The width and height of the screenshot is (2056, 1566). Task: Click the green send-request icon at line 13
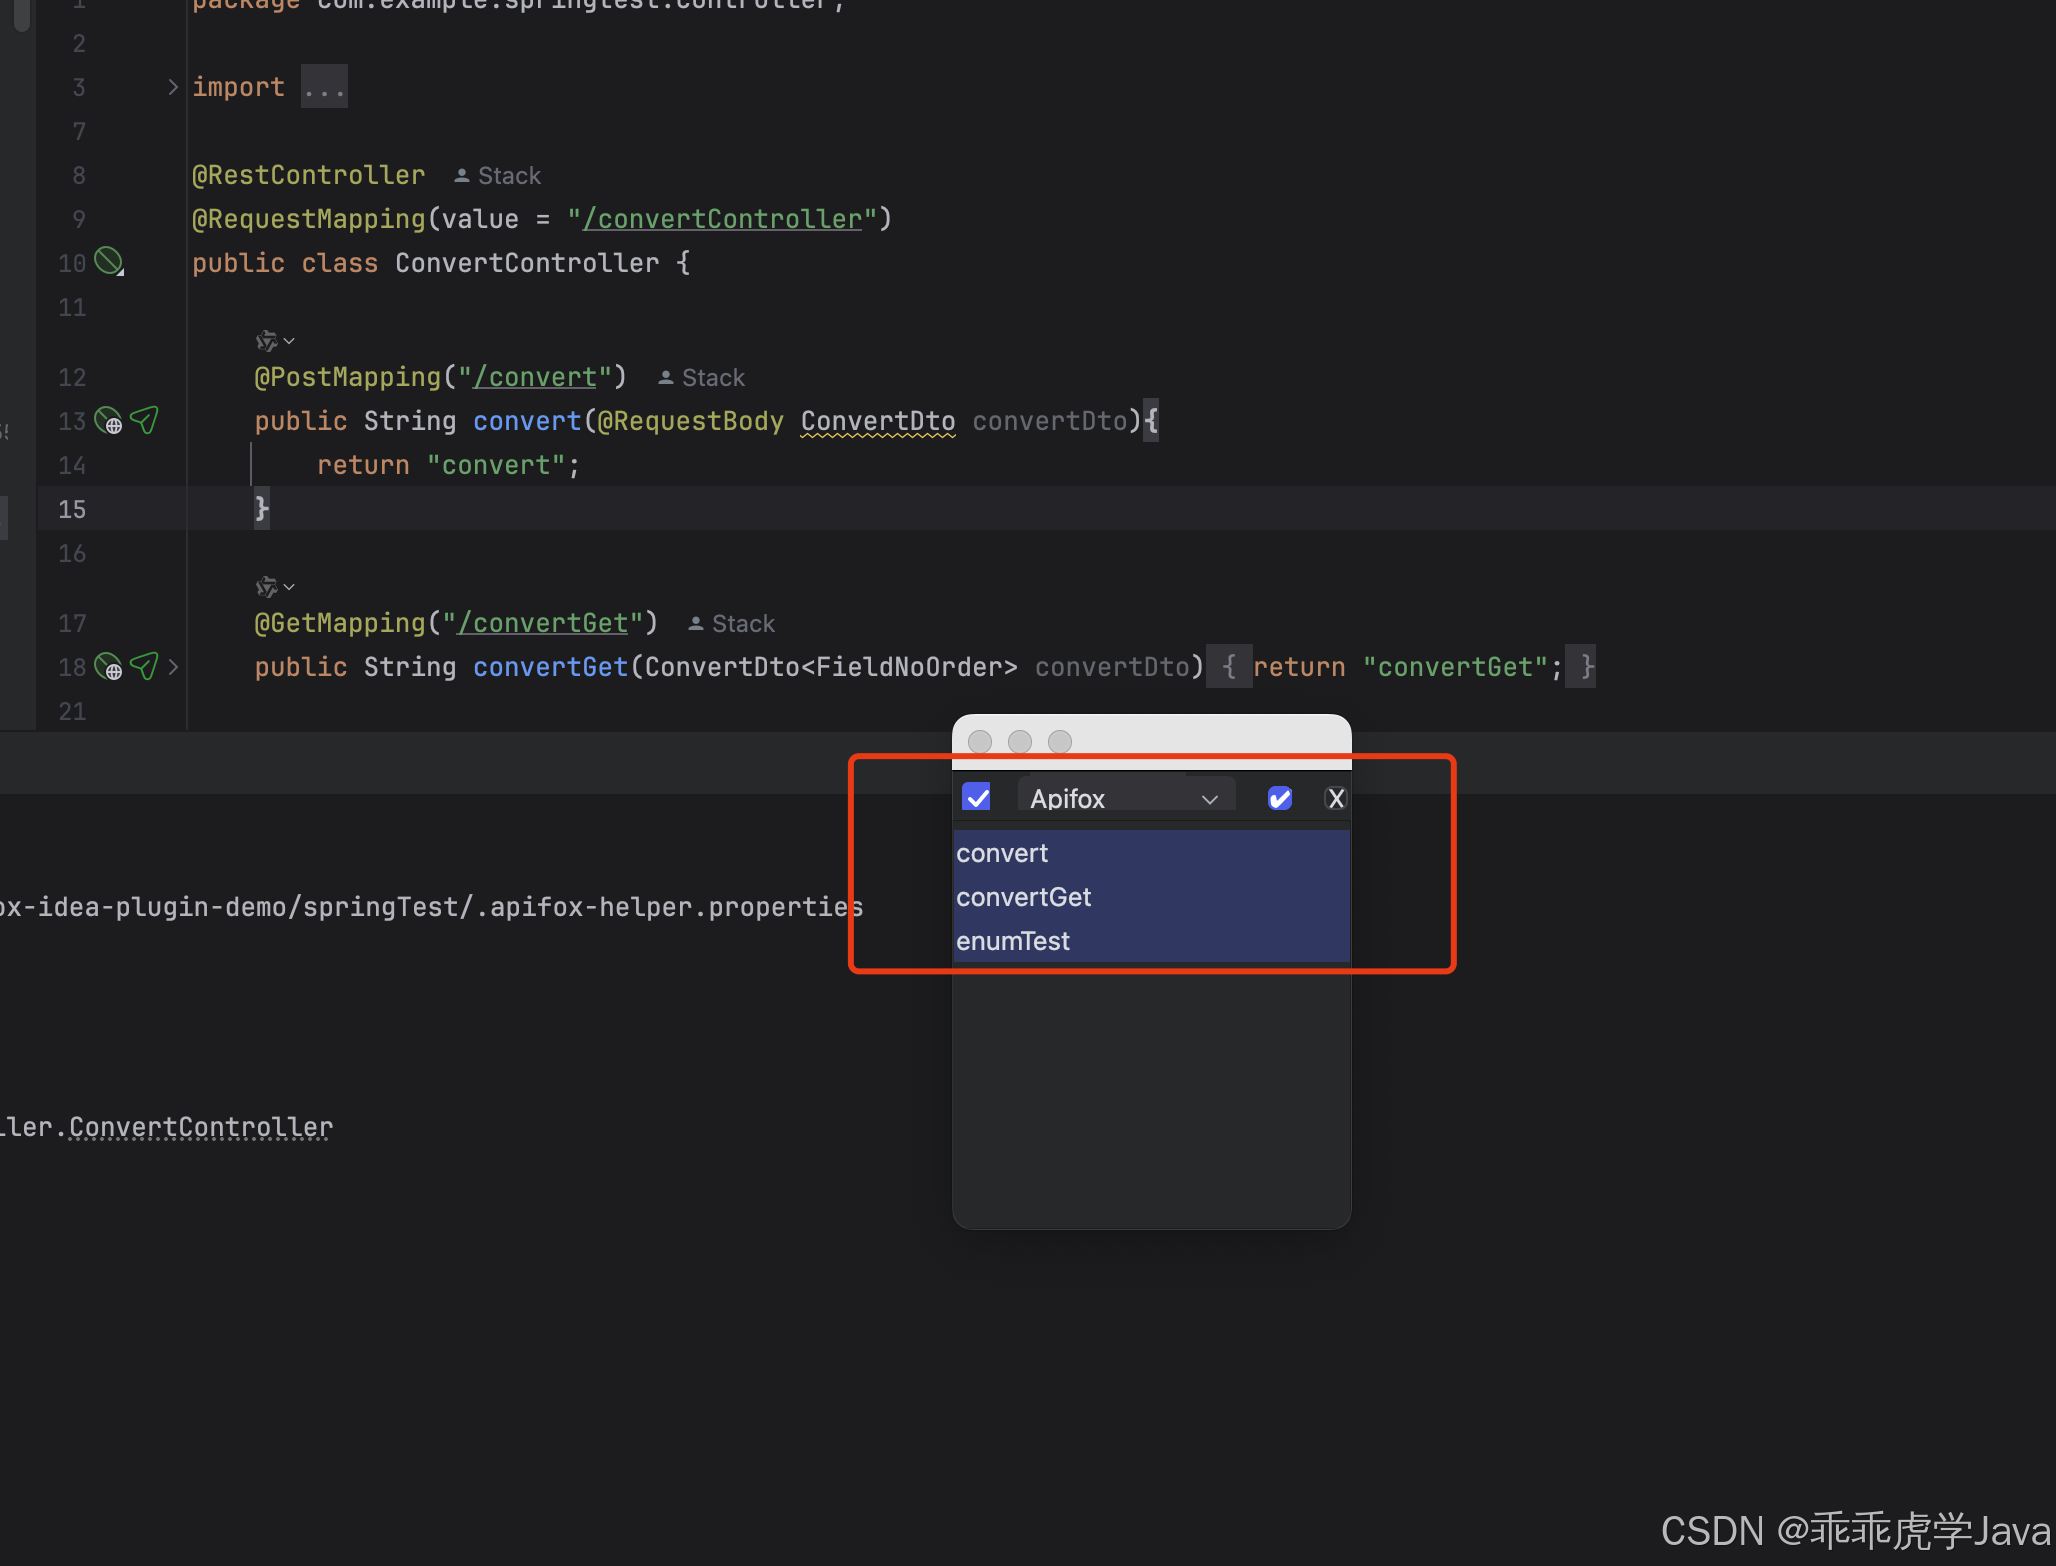(144, 420)
